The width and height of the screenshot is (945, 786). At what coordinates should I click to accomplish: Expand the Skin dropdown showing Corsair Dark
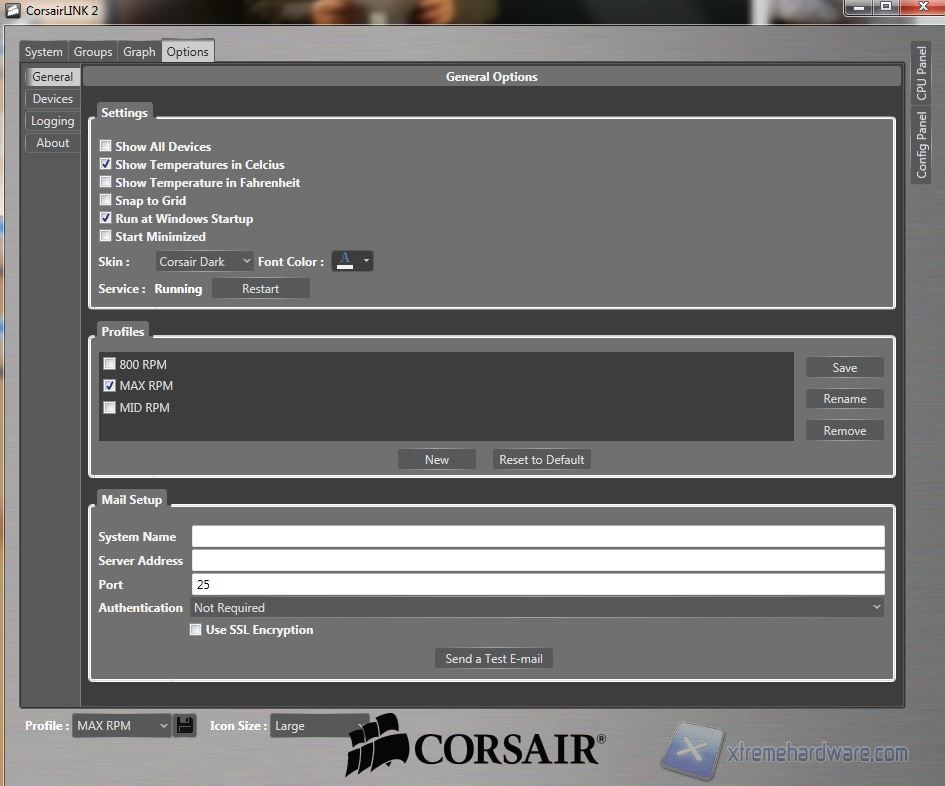coord(205,262)
